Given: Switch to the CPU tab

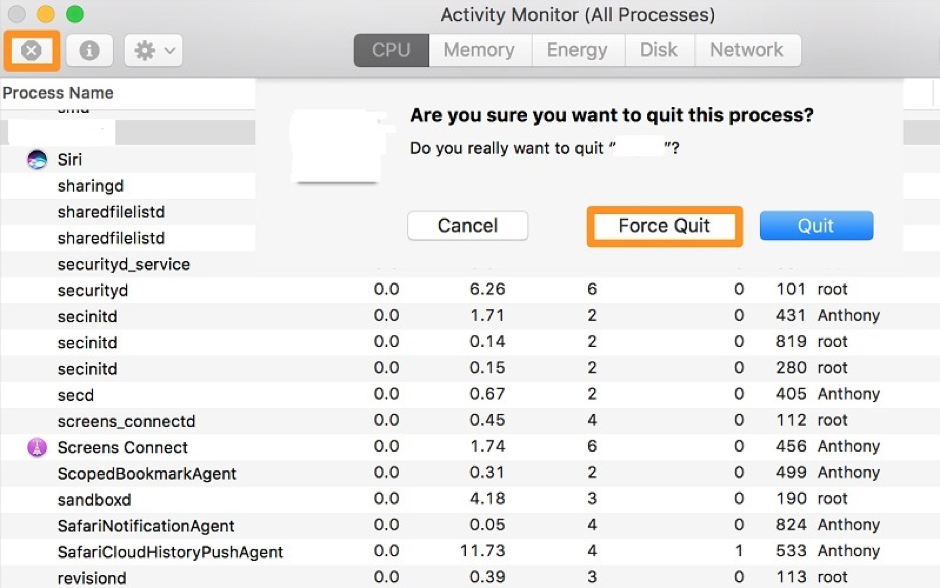Looking at the screenshot, I should [391, 50].
